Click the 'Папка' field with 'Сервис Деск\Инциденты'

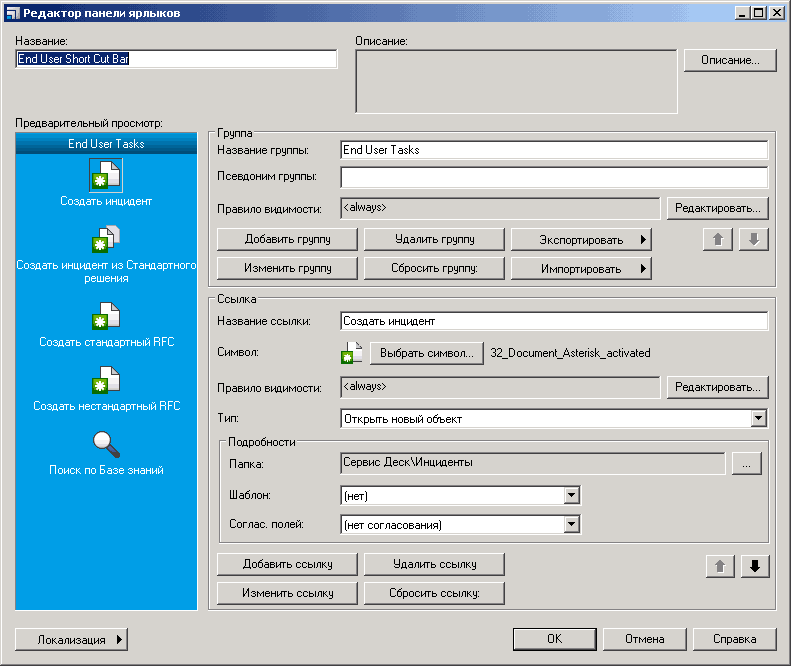tap(533, 463)
